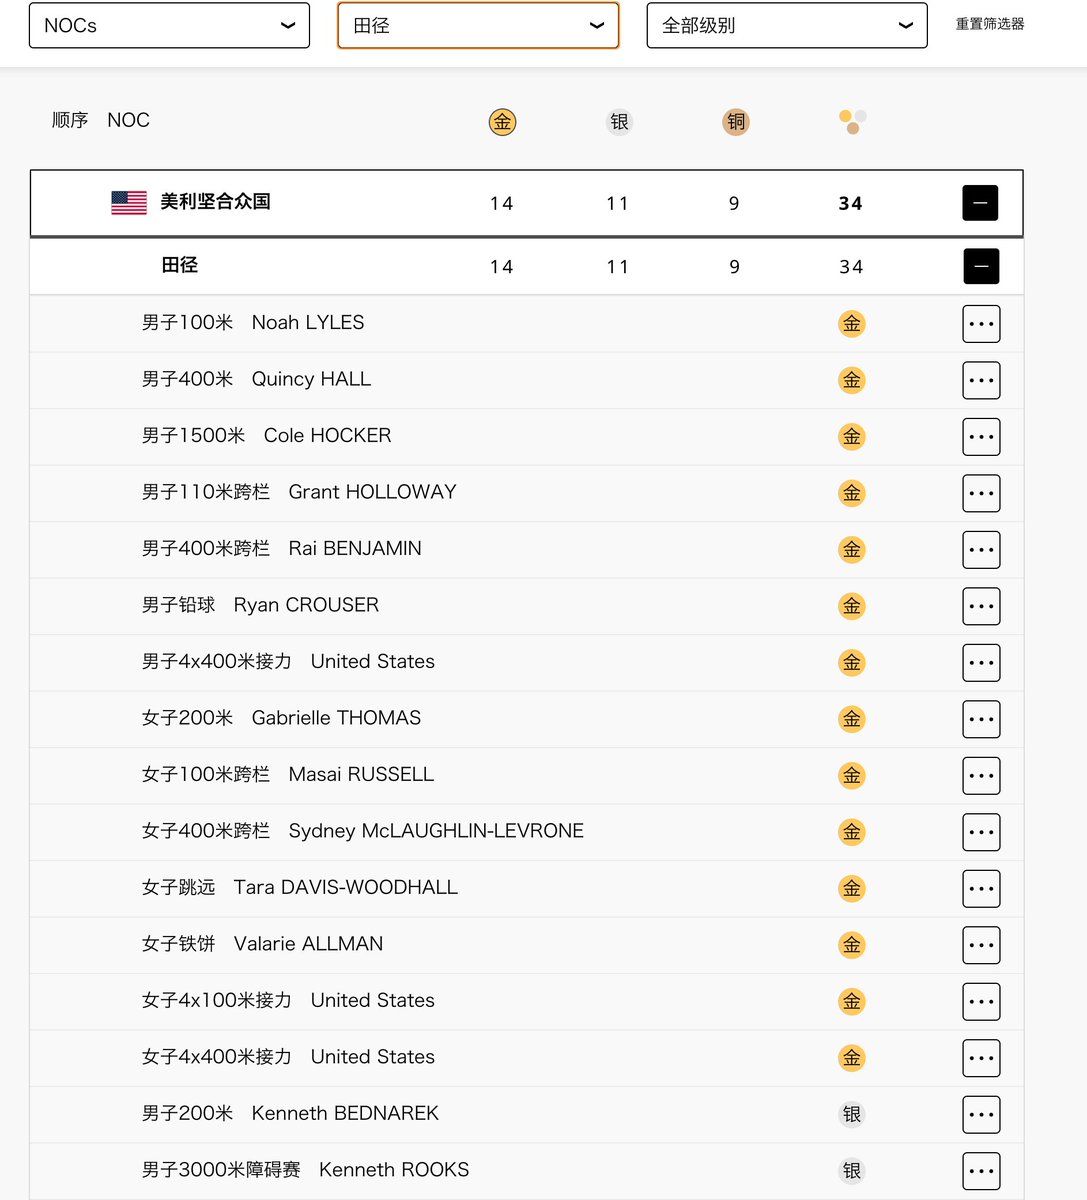Open more options for 女子4x100米接力 row
This screenshot has width=1087, height=1200.
981,1002
